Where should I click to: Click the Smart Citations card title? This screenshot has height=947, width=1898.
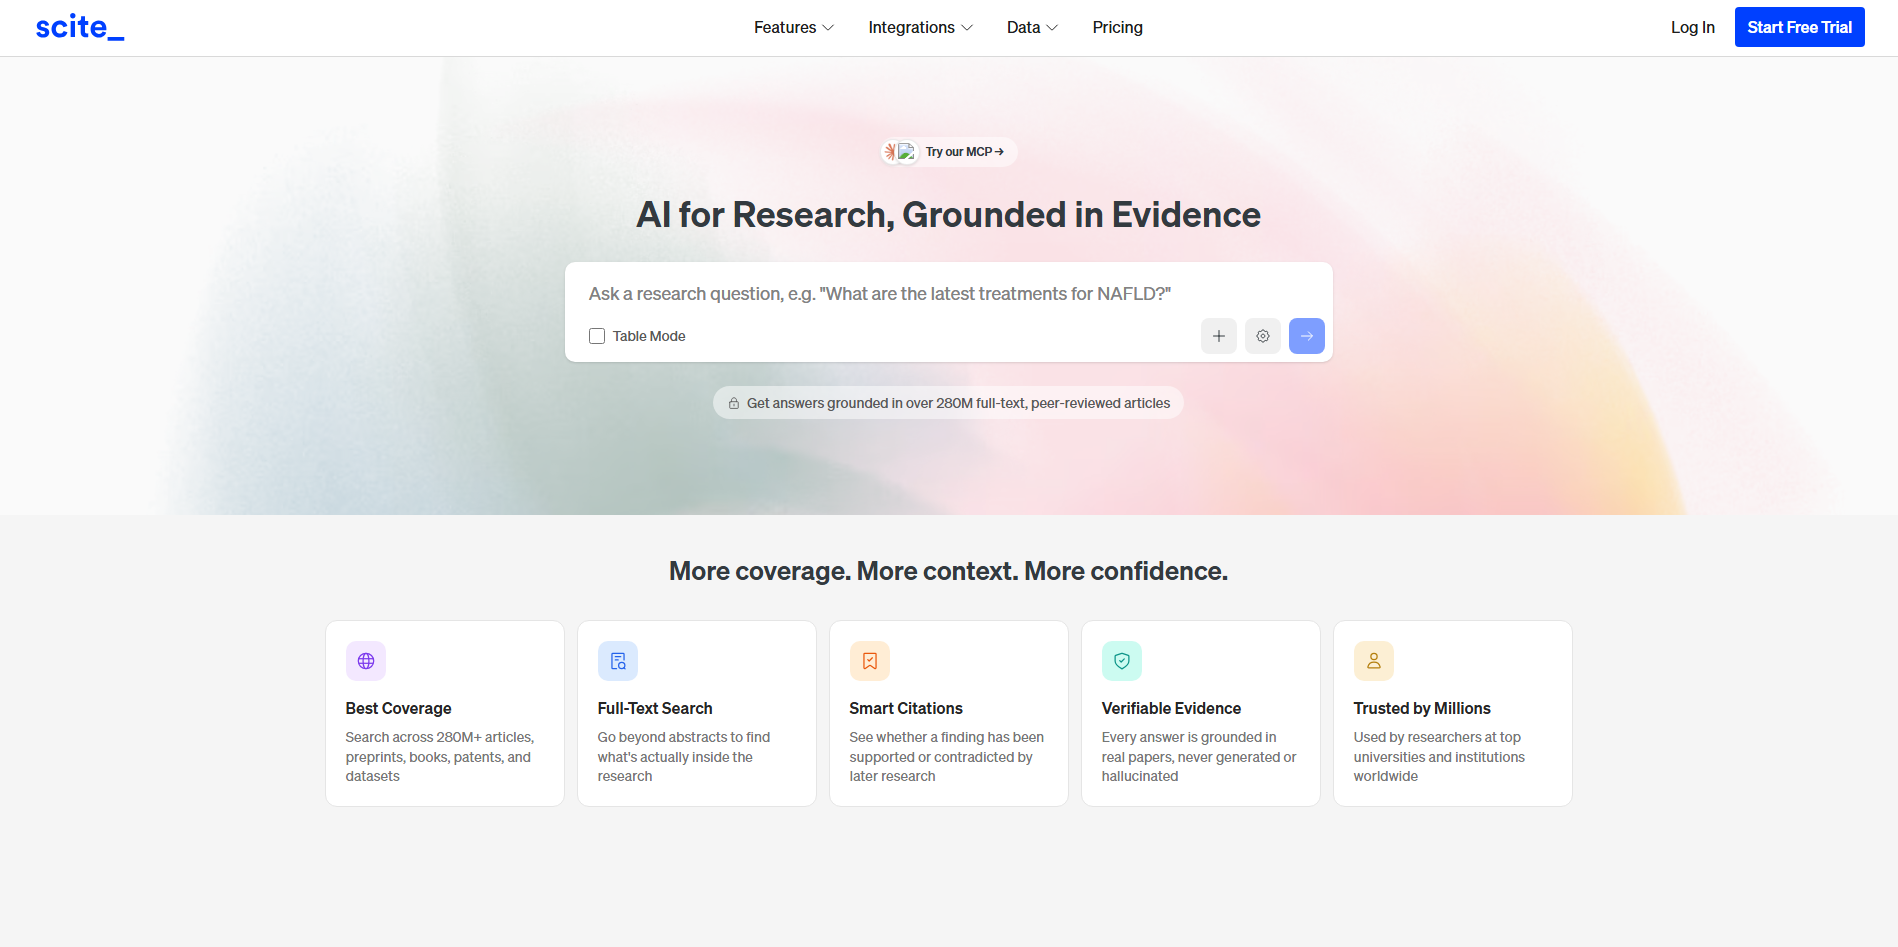[x=906, y=708]
